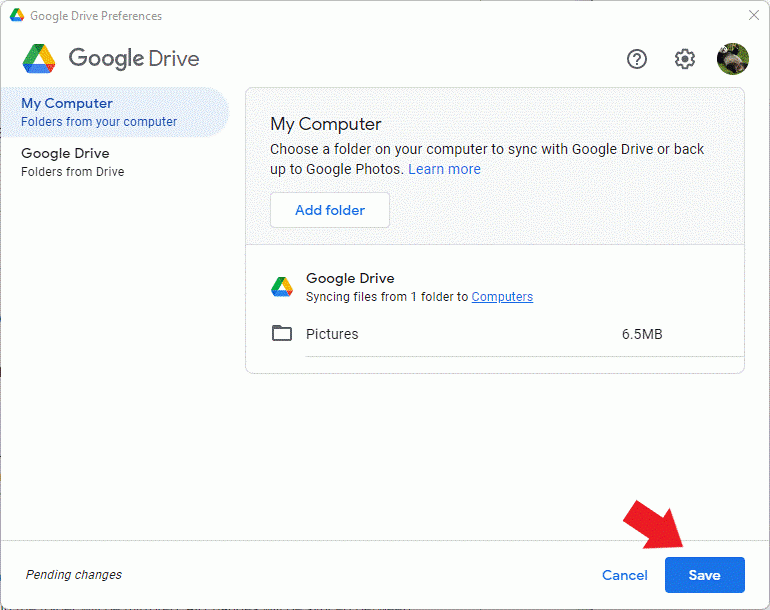Open the Learn more link
770x610 pixels.
click(x=444, y=169)
